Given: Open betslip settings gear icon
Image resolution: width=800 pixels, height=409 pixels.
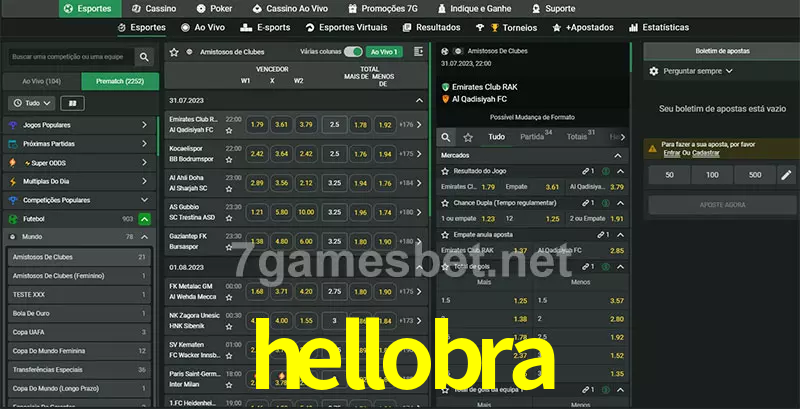Looking at the screenshot, I should click(x=654, y=71).
